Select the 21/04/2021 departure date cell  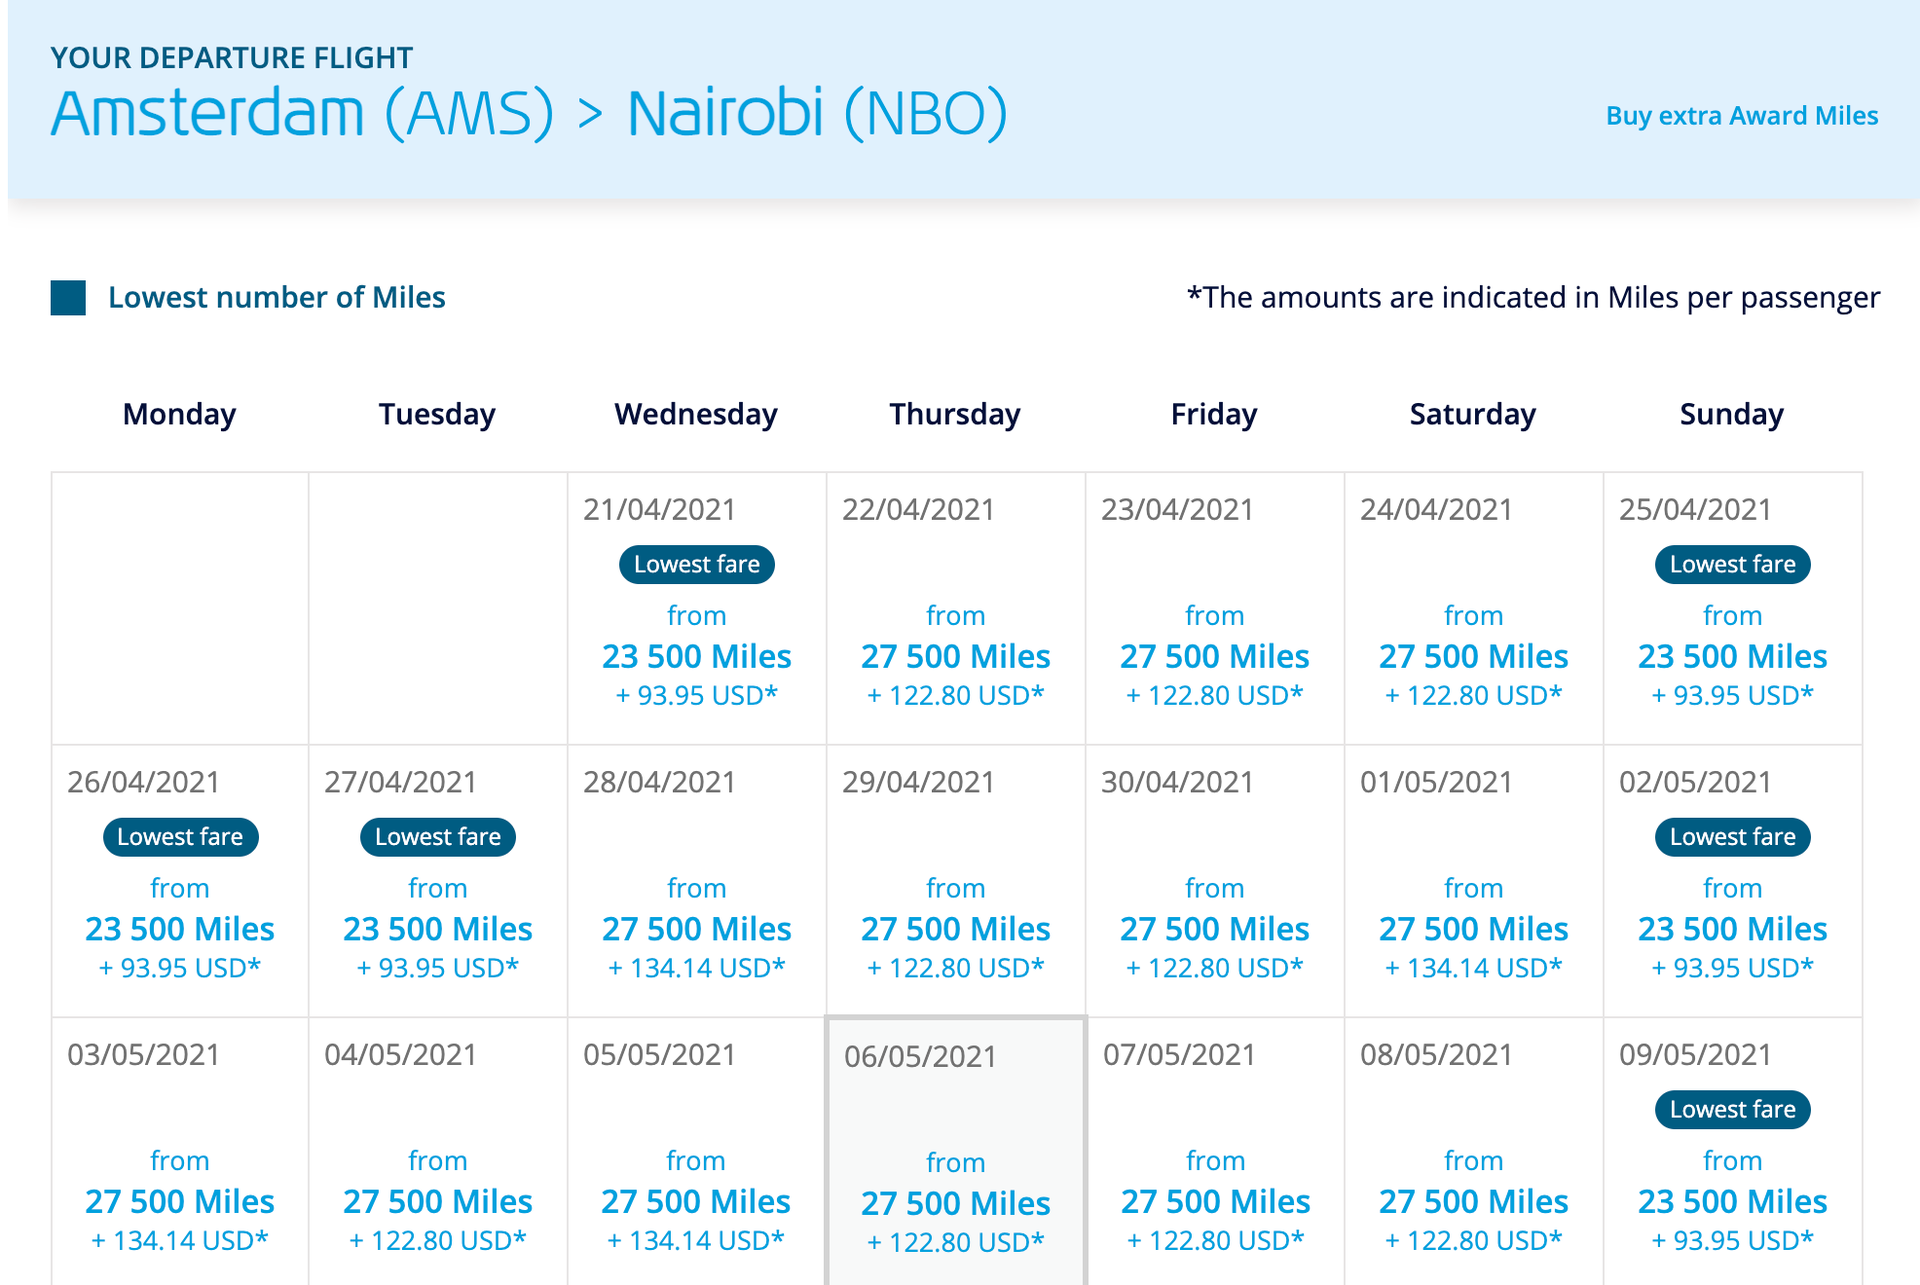(696, 608)
